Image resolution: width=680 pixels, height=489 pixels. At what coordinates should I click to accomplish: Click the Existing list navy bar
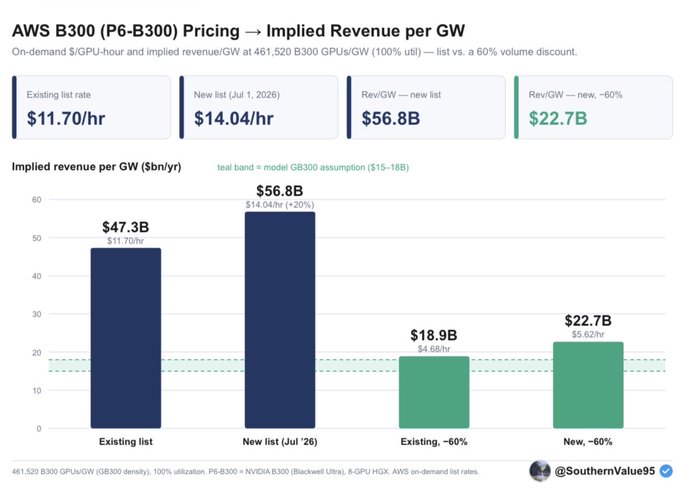click(126, 338)
